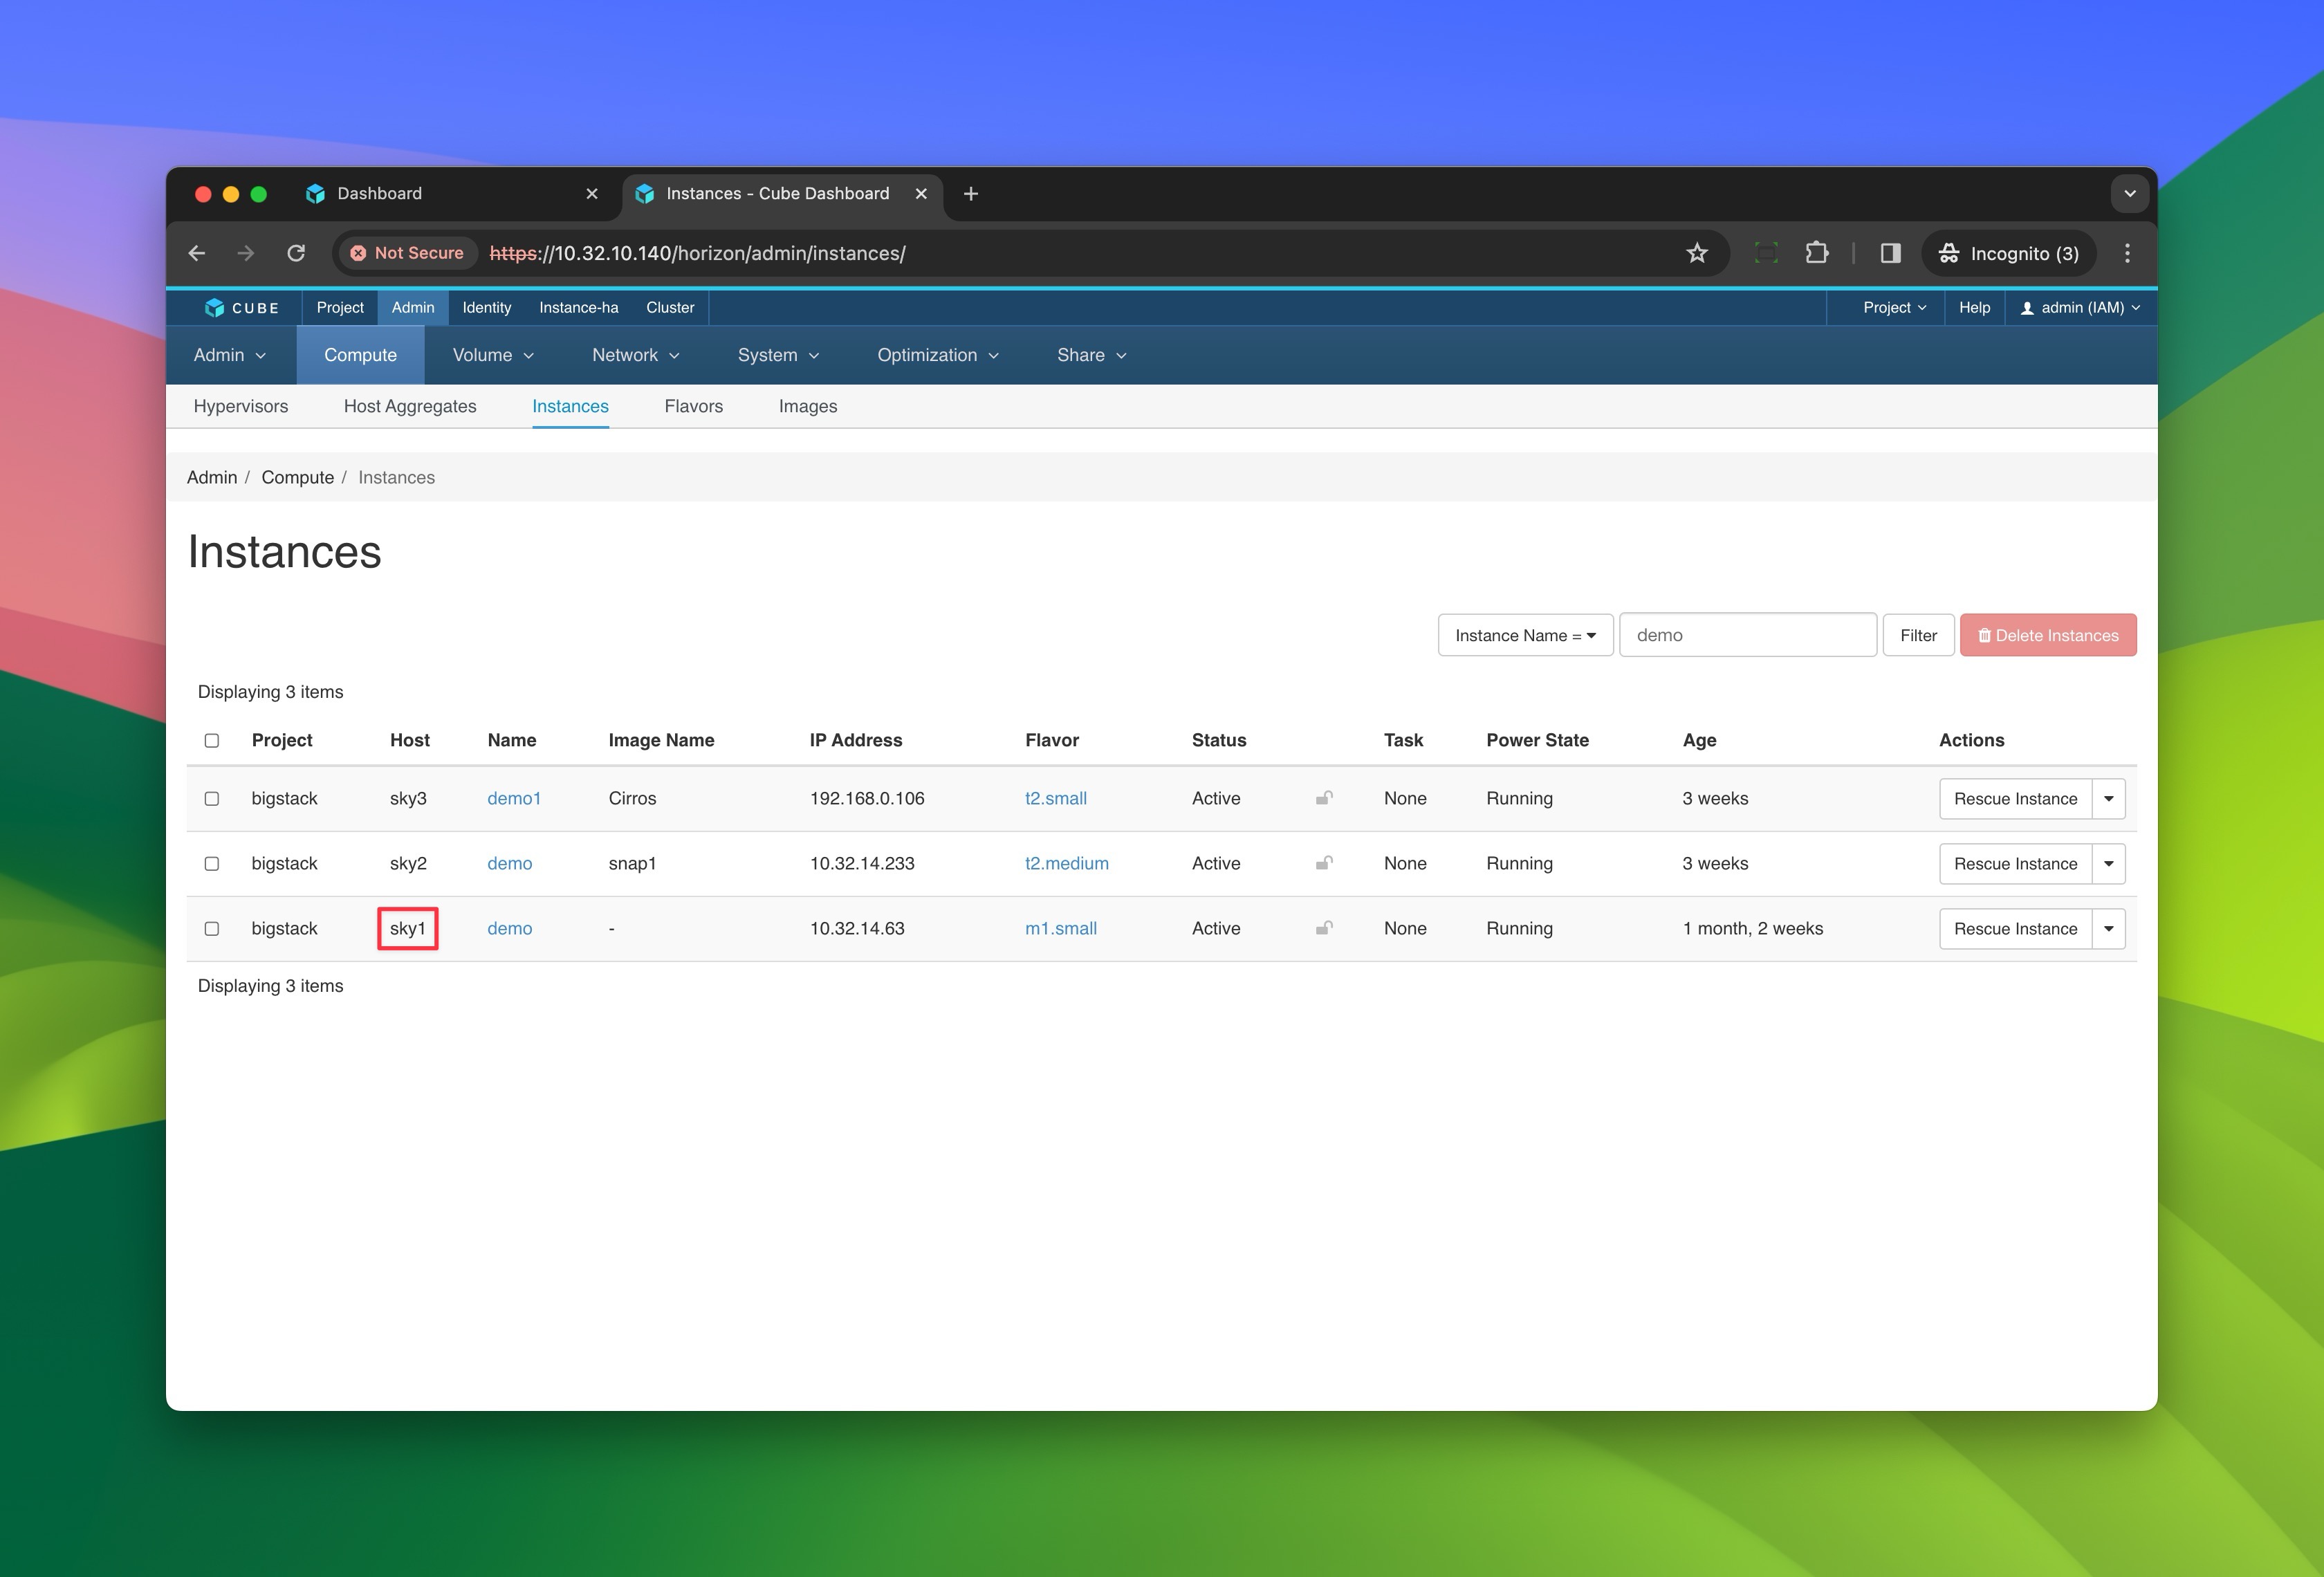Click the lock icon in the sky1 row
Image resolution: width=2324 pixels, height=1577 pixels.
(x=1324, y=928)
